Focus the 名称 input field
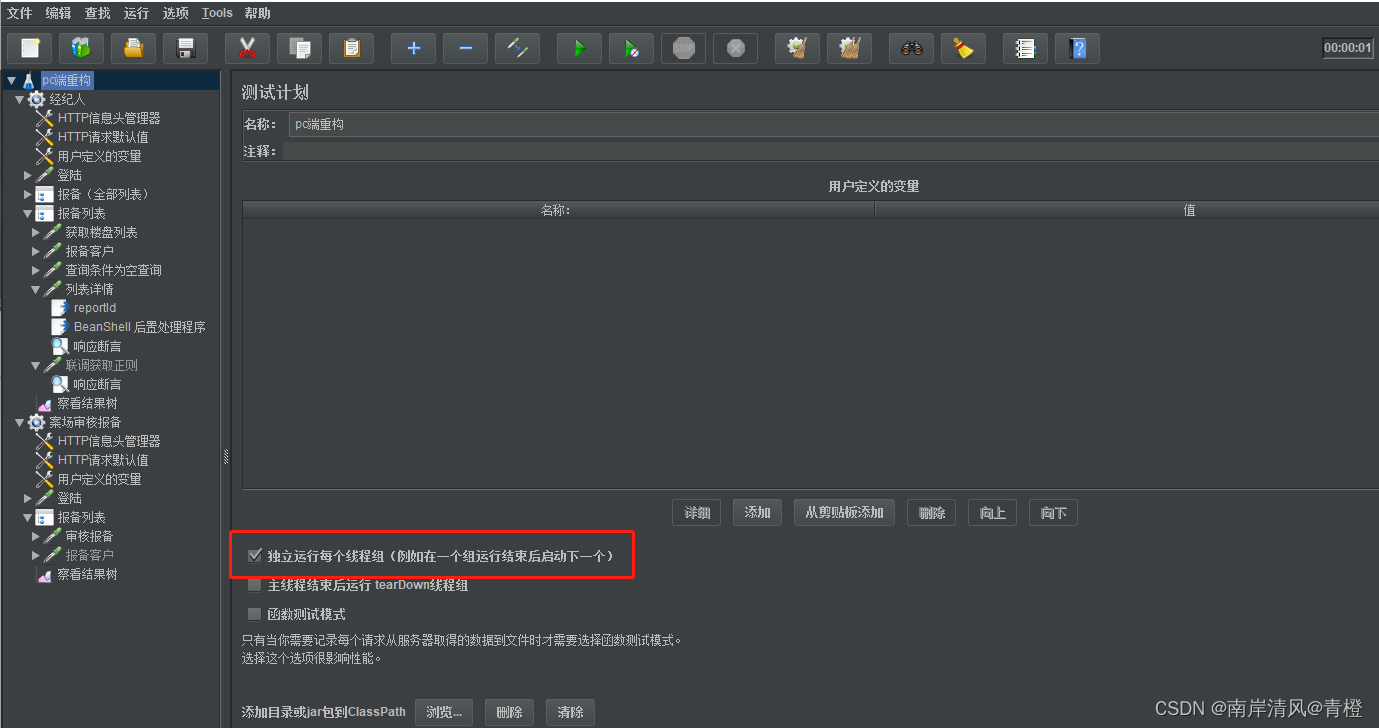This screenshot has height=728, width=1379. pos(833,124)
